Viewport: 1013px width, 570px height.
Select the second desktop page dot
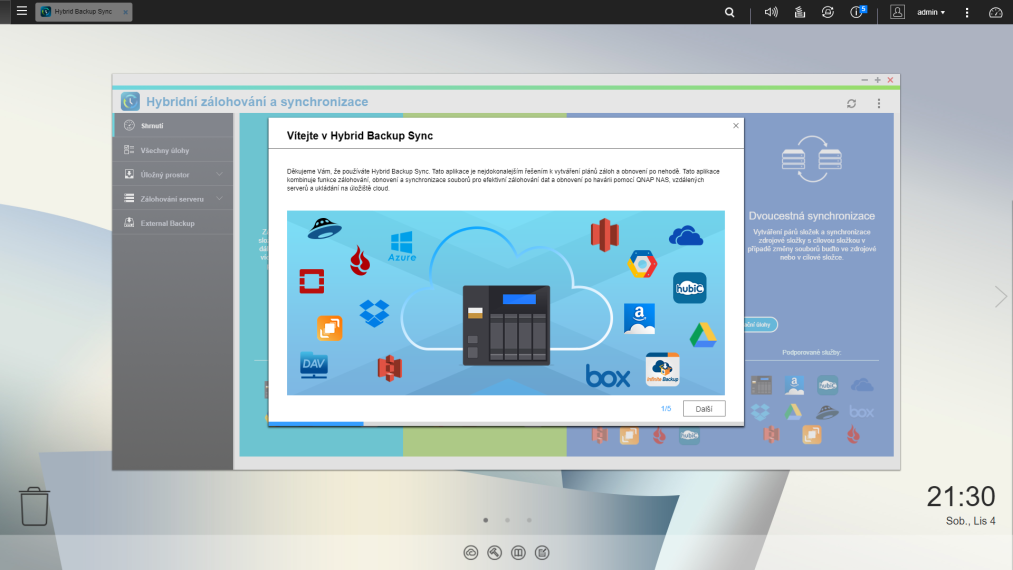508,520
